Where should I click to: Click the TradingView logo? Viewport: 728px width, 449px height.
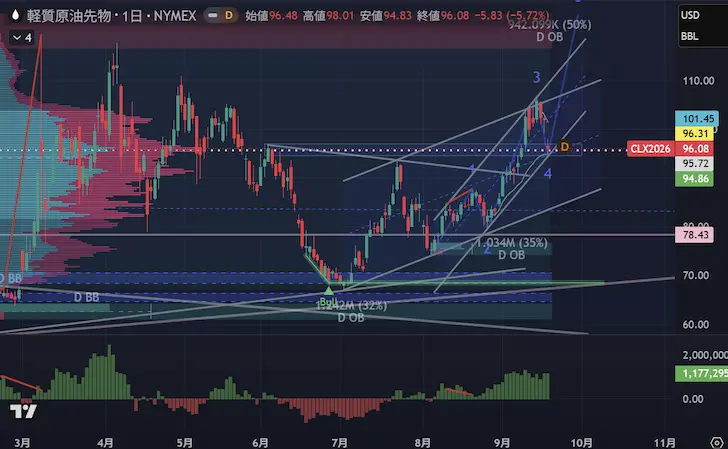point(23,411)
